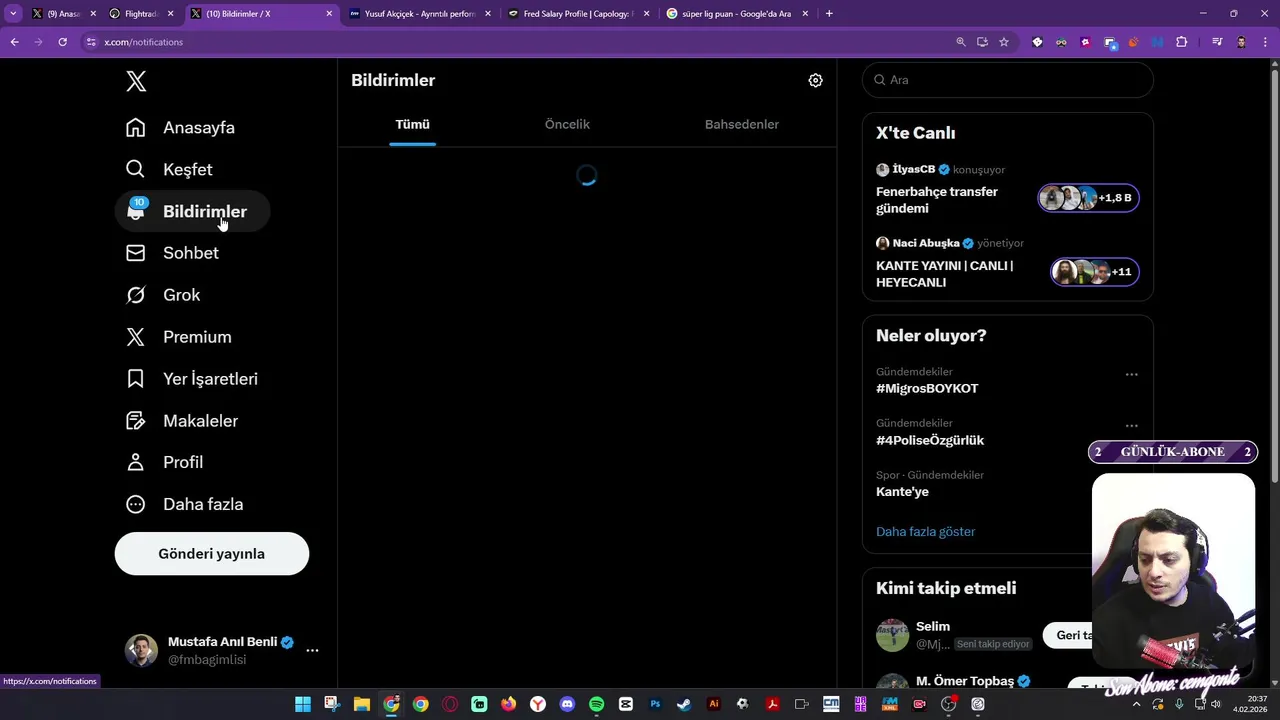Open KANTE YAYINI live space
The height and width of the screenshot is (720, 1280).
click(945, 274)
